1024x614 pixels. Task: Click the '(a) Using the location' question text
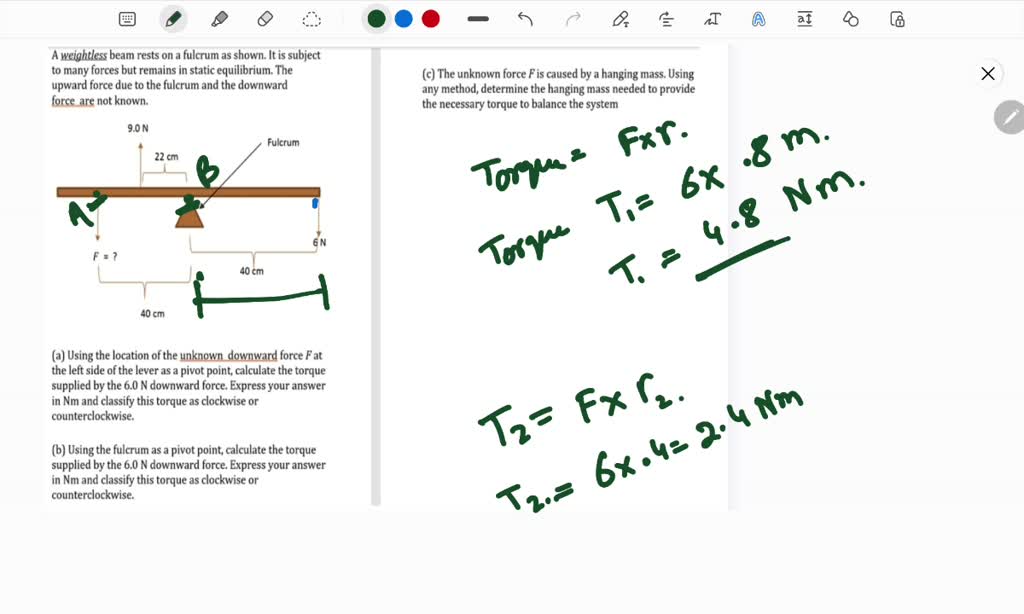pyautogui.click(x=188, y=385)
